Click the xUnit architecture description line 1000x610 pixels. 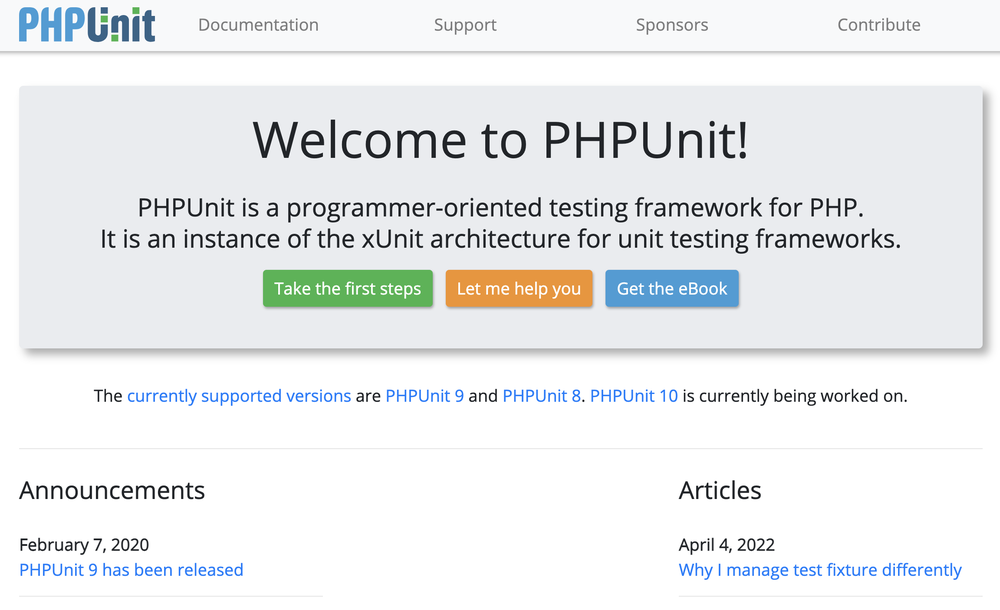point(501,239)
